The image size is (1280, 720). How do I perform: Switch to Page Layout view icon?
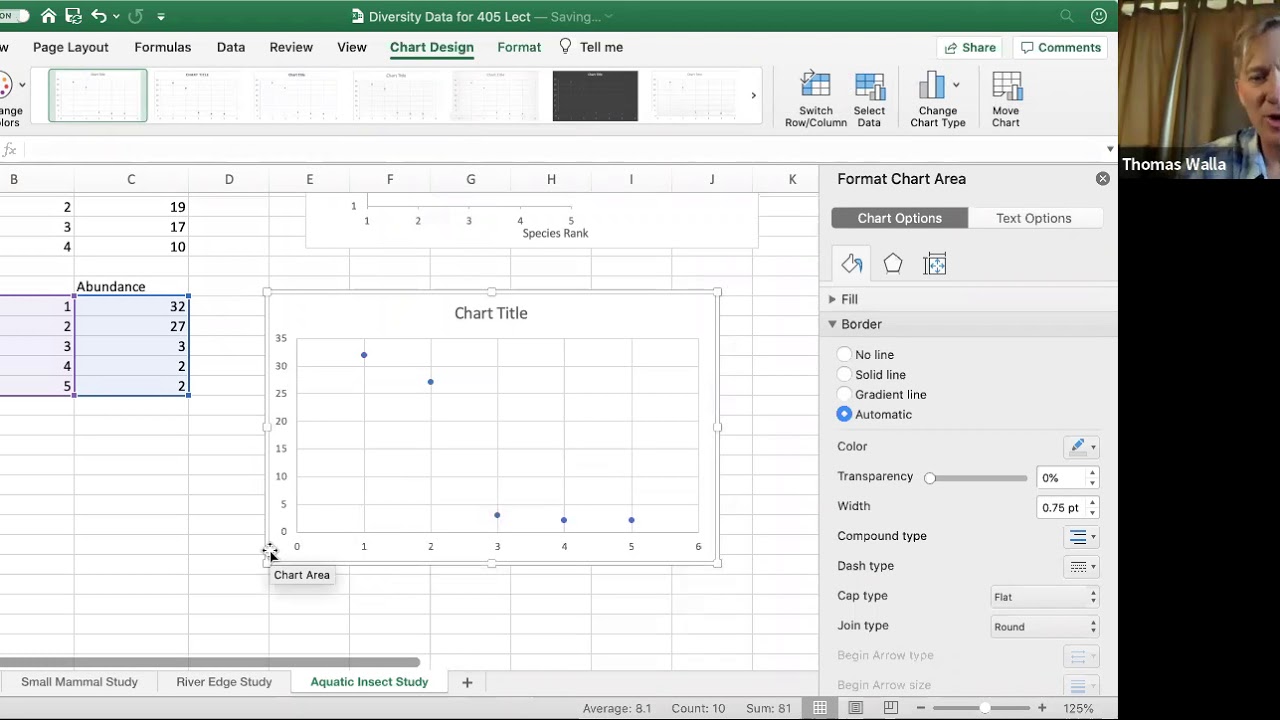855,708
